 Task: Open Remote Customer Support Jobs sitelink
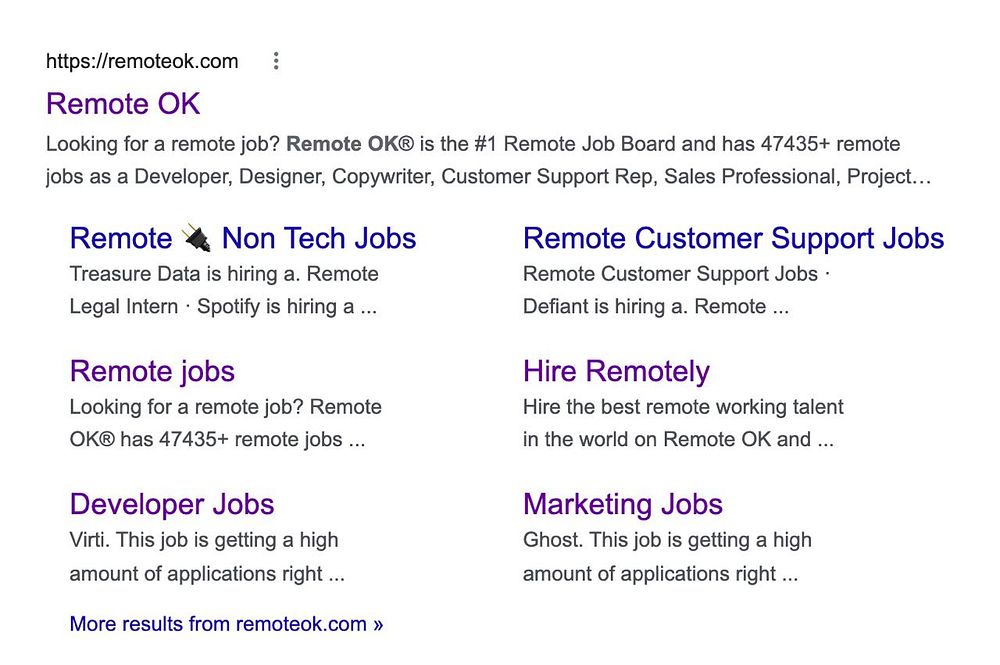733,238
